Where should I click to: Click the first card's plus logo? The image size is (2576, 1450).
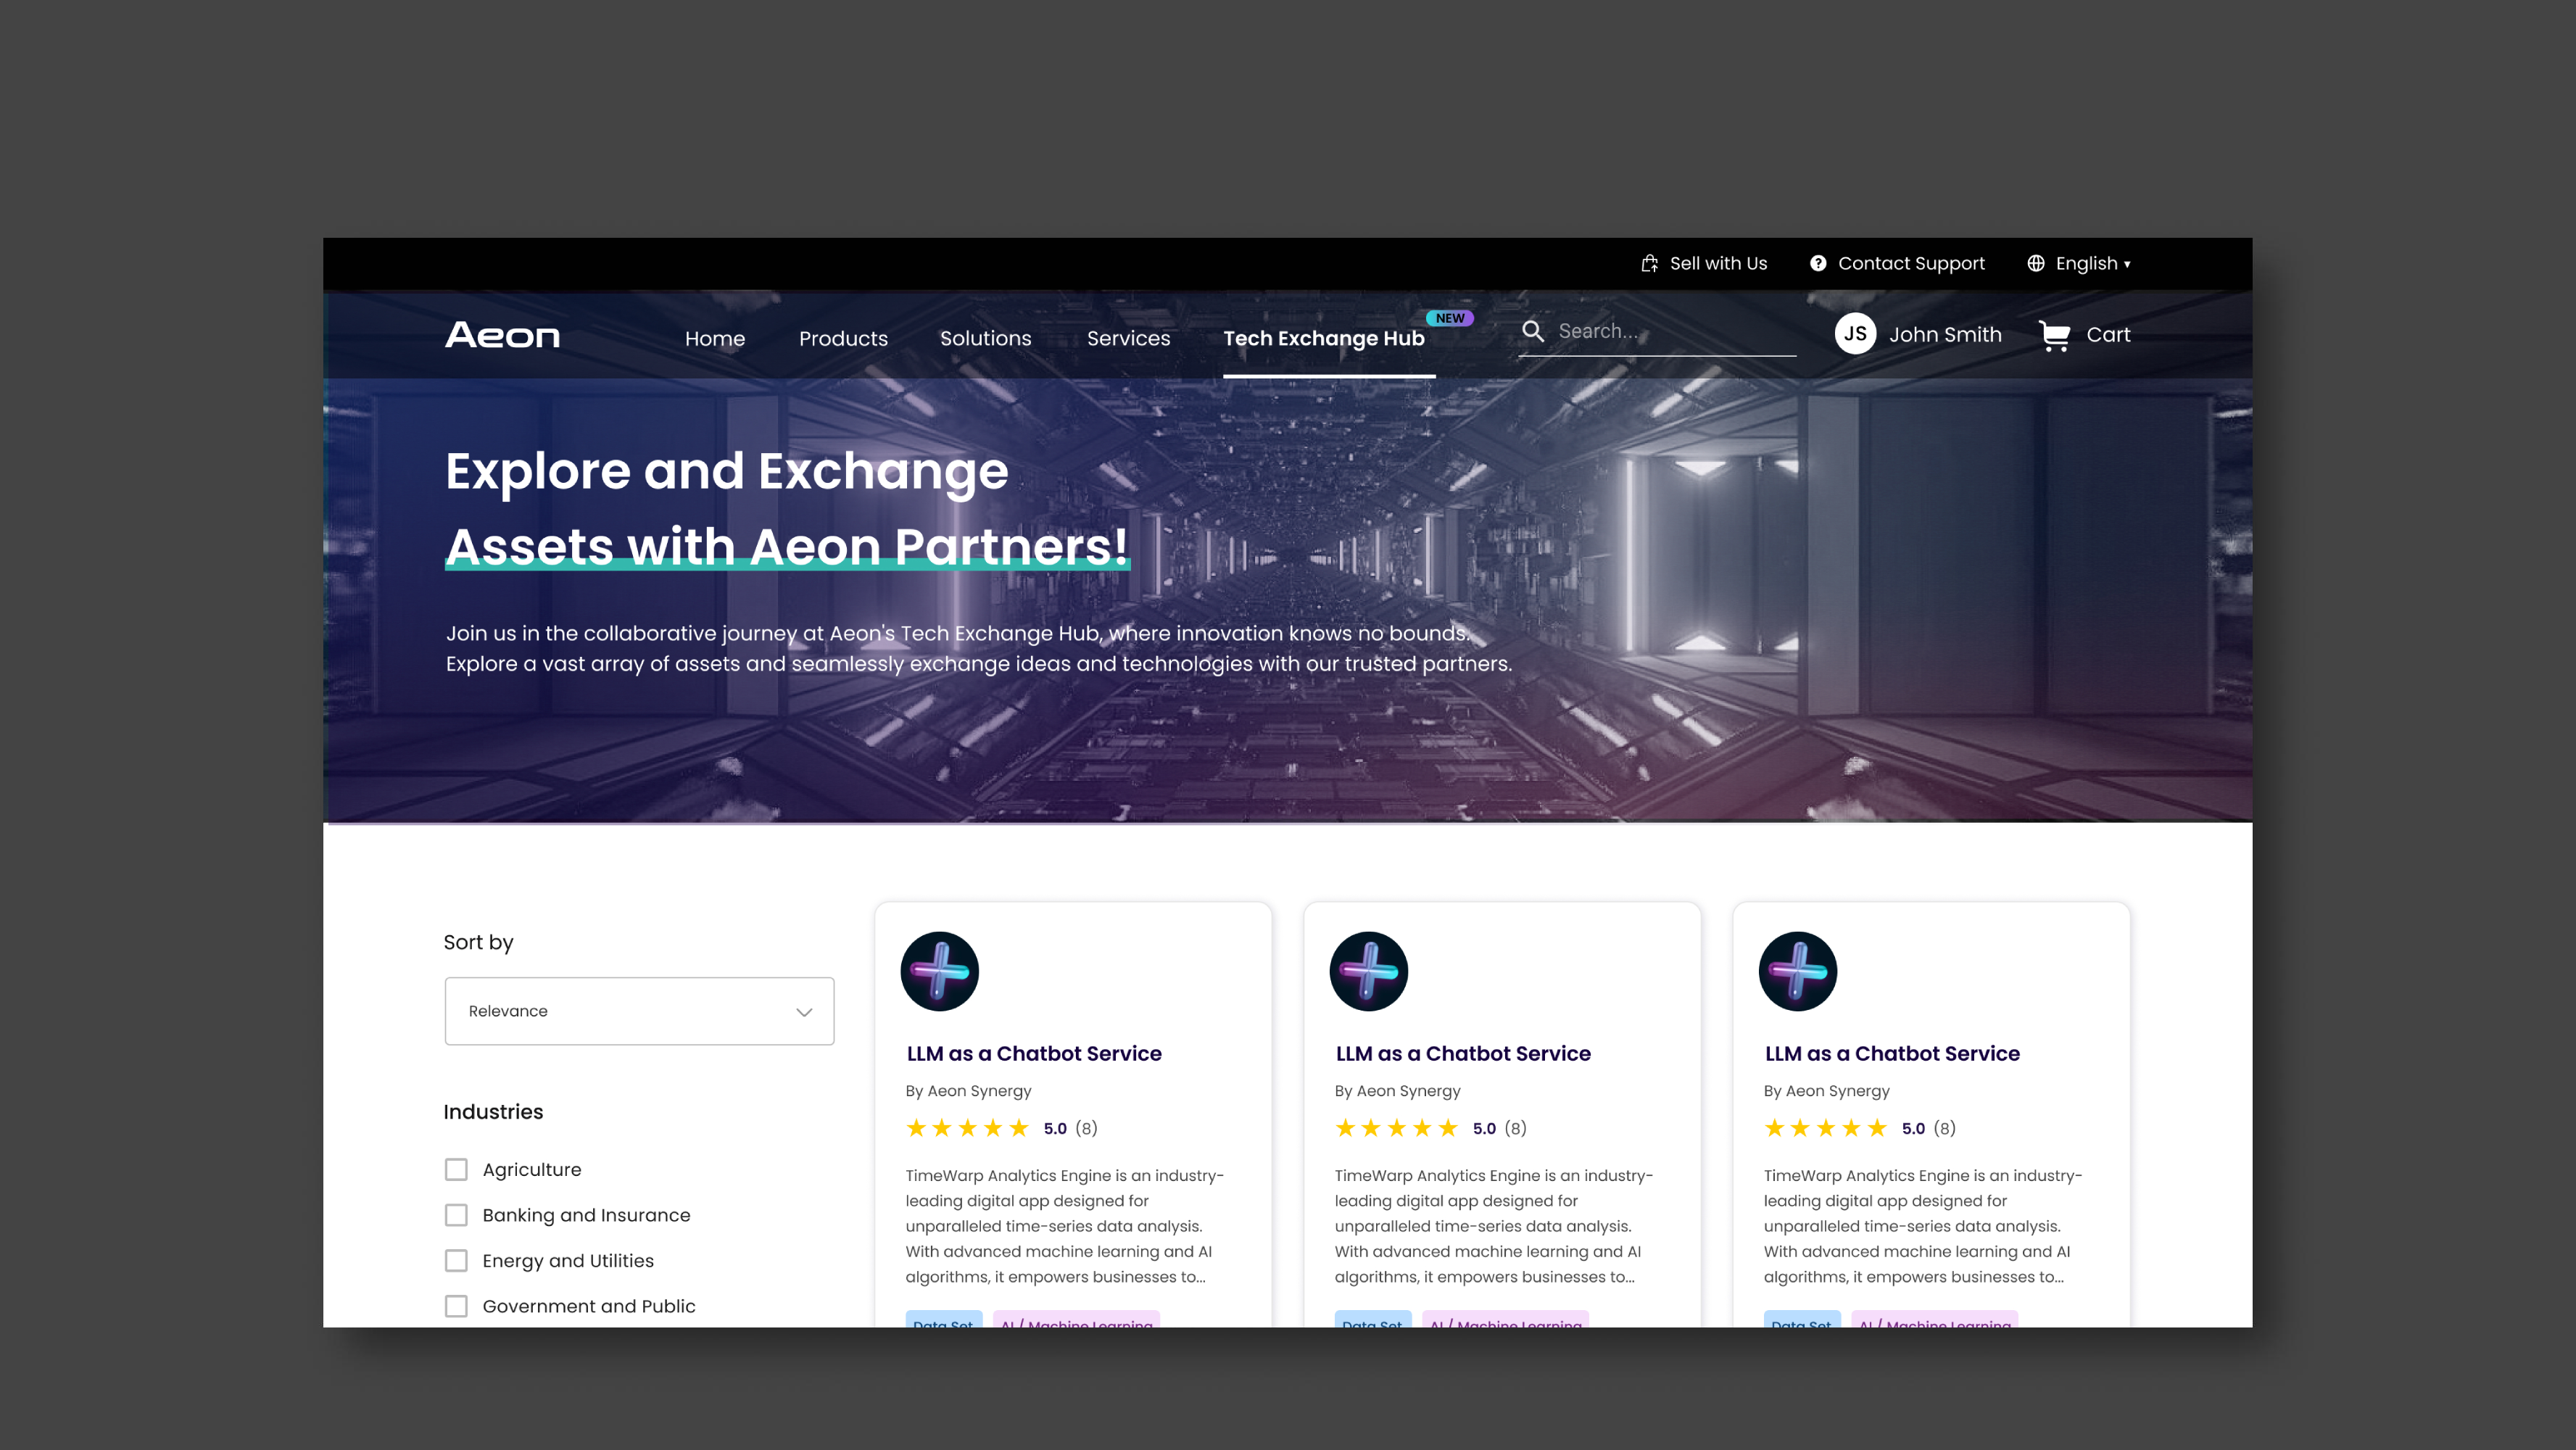(939, 971)
